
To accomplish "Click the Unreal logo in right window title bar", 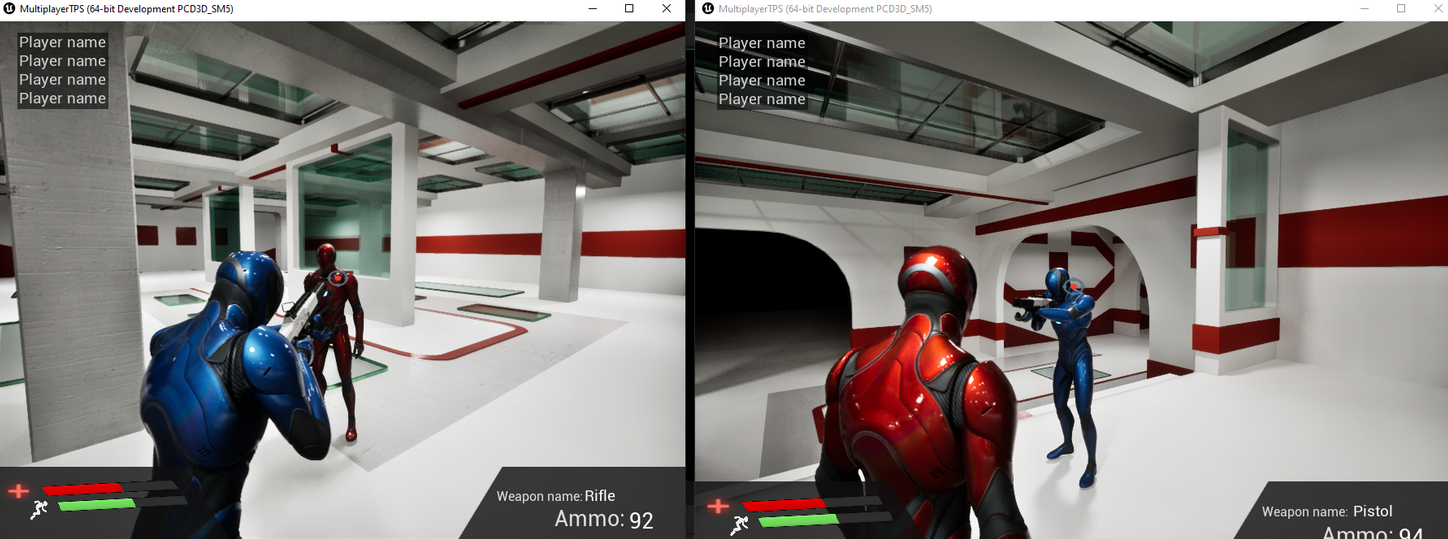I will [x=708, y=8].
